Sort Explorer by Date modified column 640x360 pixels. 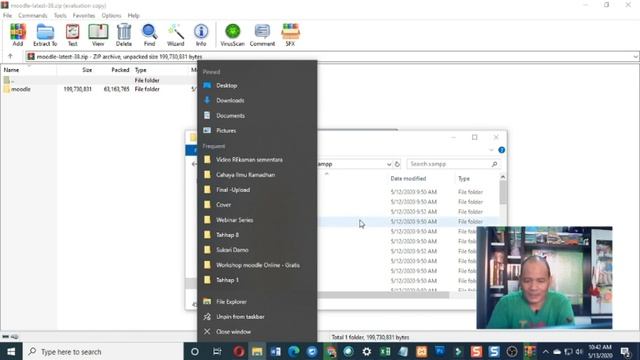click(408, 178)
